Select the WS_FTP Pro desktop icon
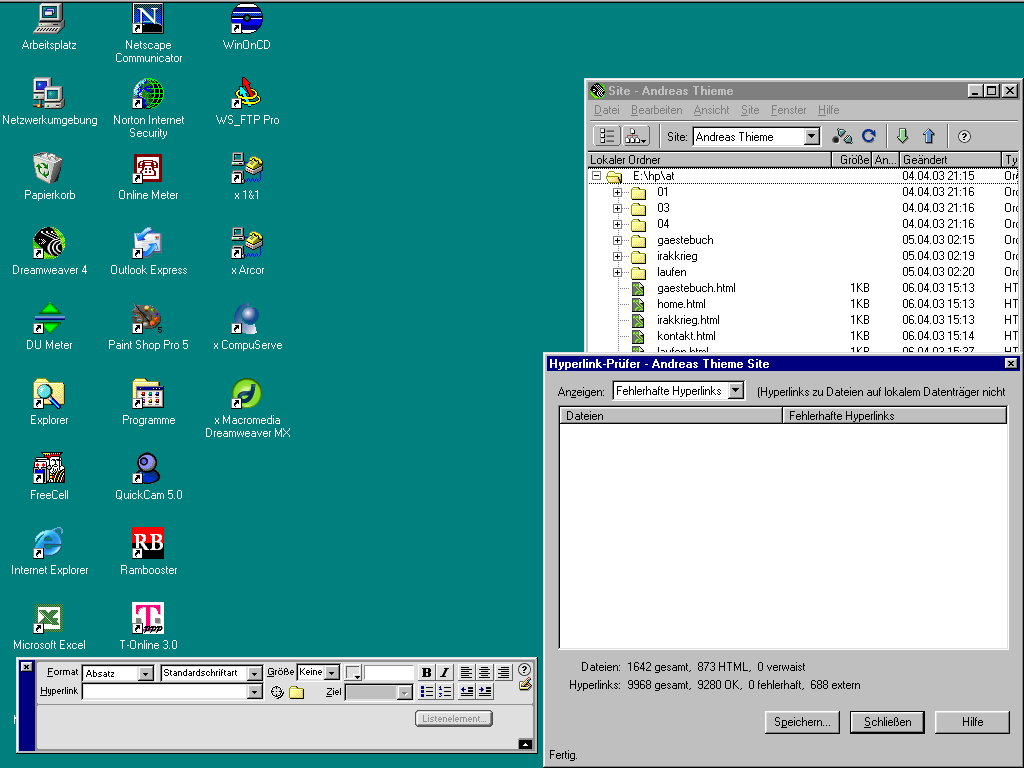Image resolution: width=1024 pixels, height=768 pixels. 247,101
